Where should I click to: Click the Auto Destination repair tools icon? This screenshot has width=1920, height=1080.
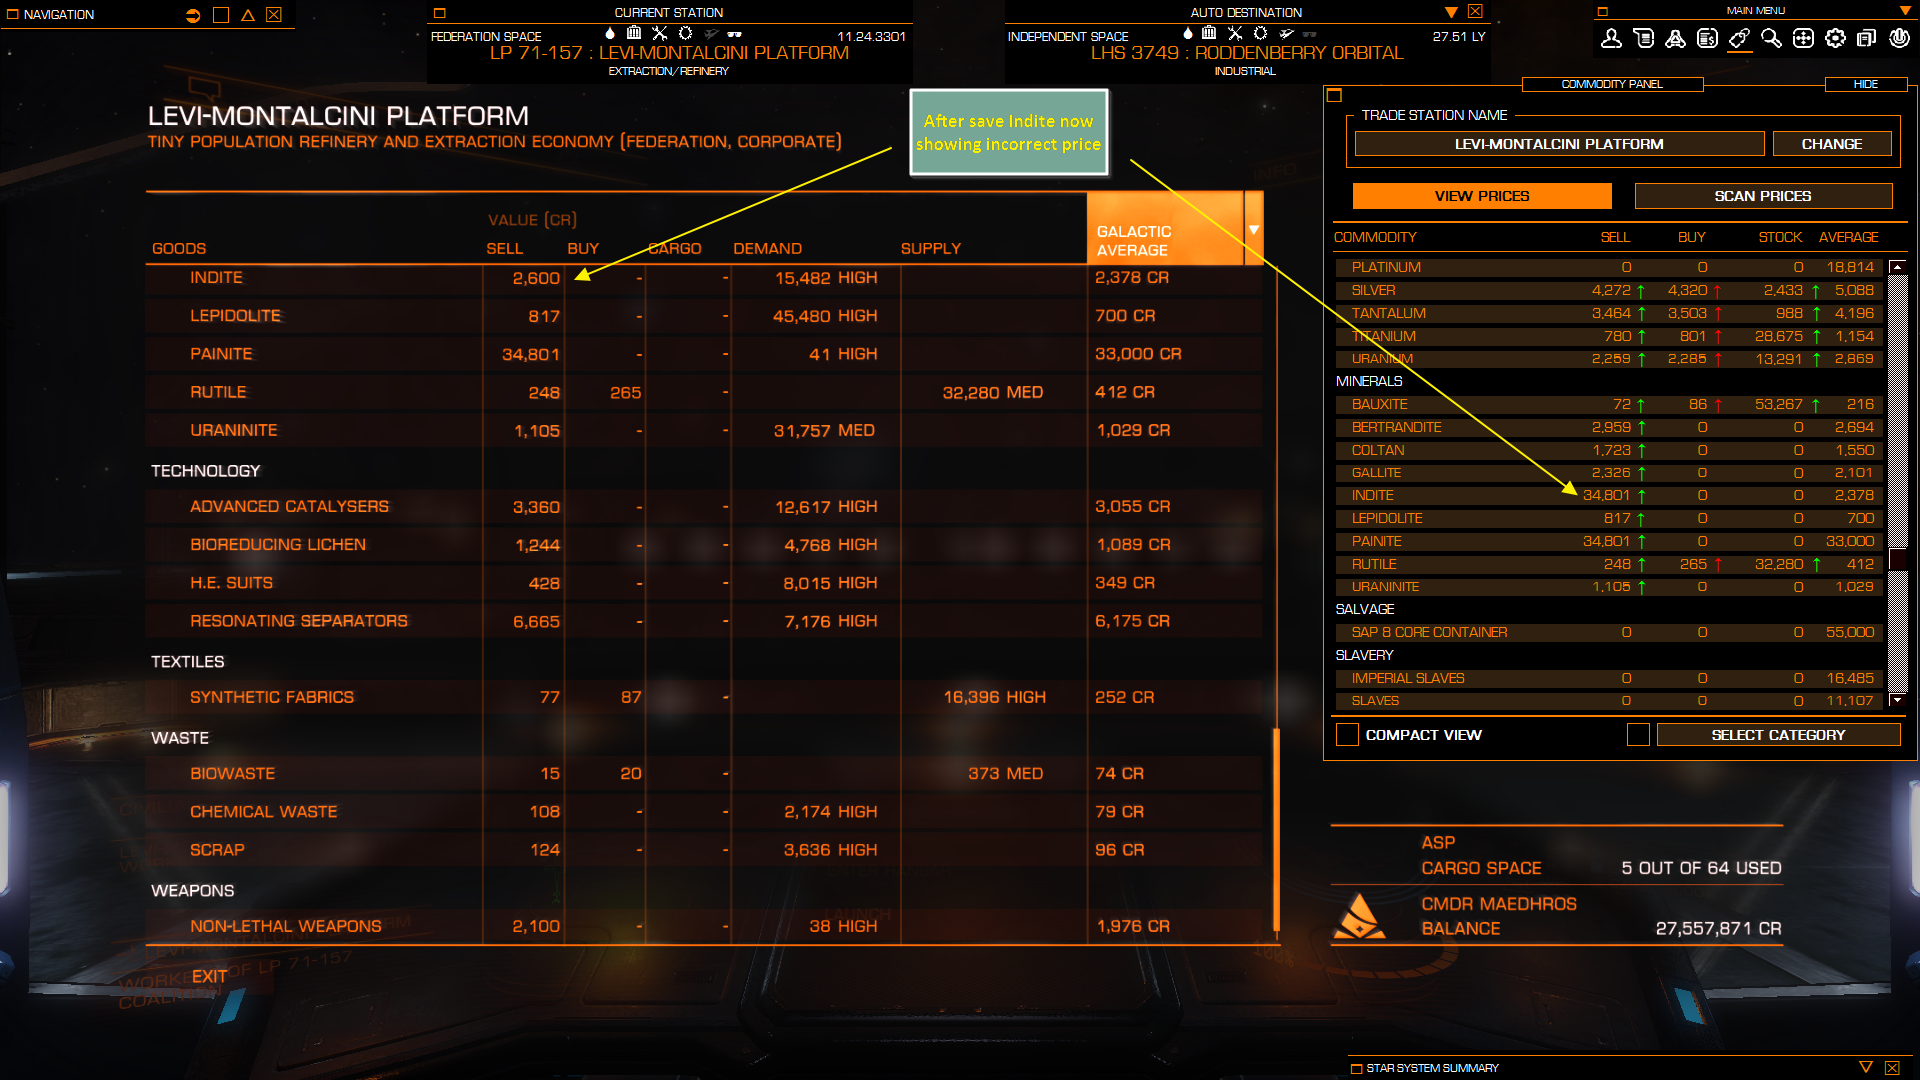pos(1235,33)
